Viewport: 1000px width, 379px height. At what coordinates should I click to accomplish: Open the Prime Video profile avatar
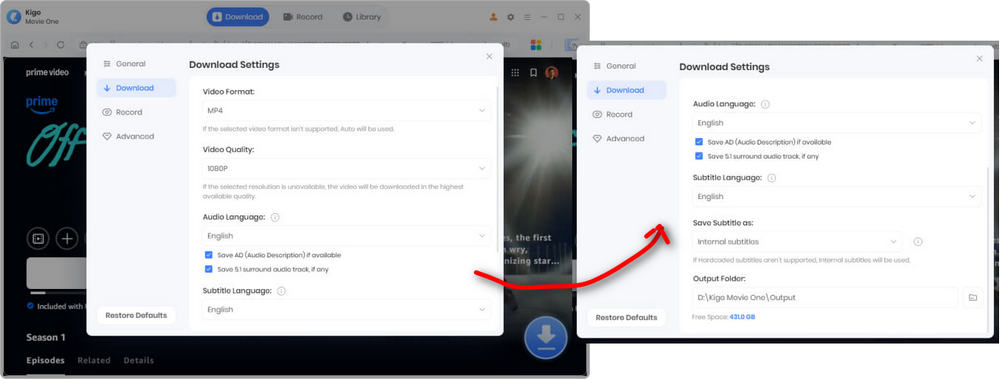[552, 73]
